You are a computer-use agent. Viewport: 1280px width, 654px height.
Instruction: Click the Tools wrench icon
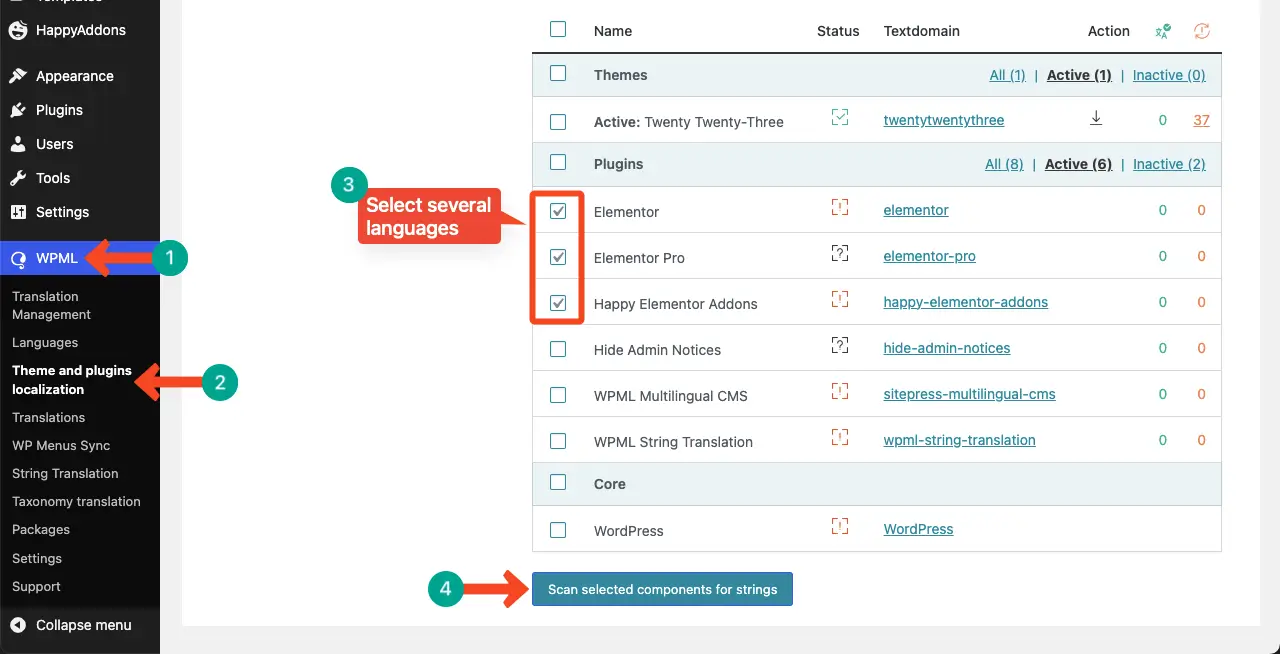click(18, 178)
